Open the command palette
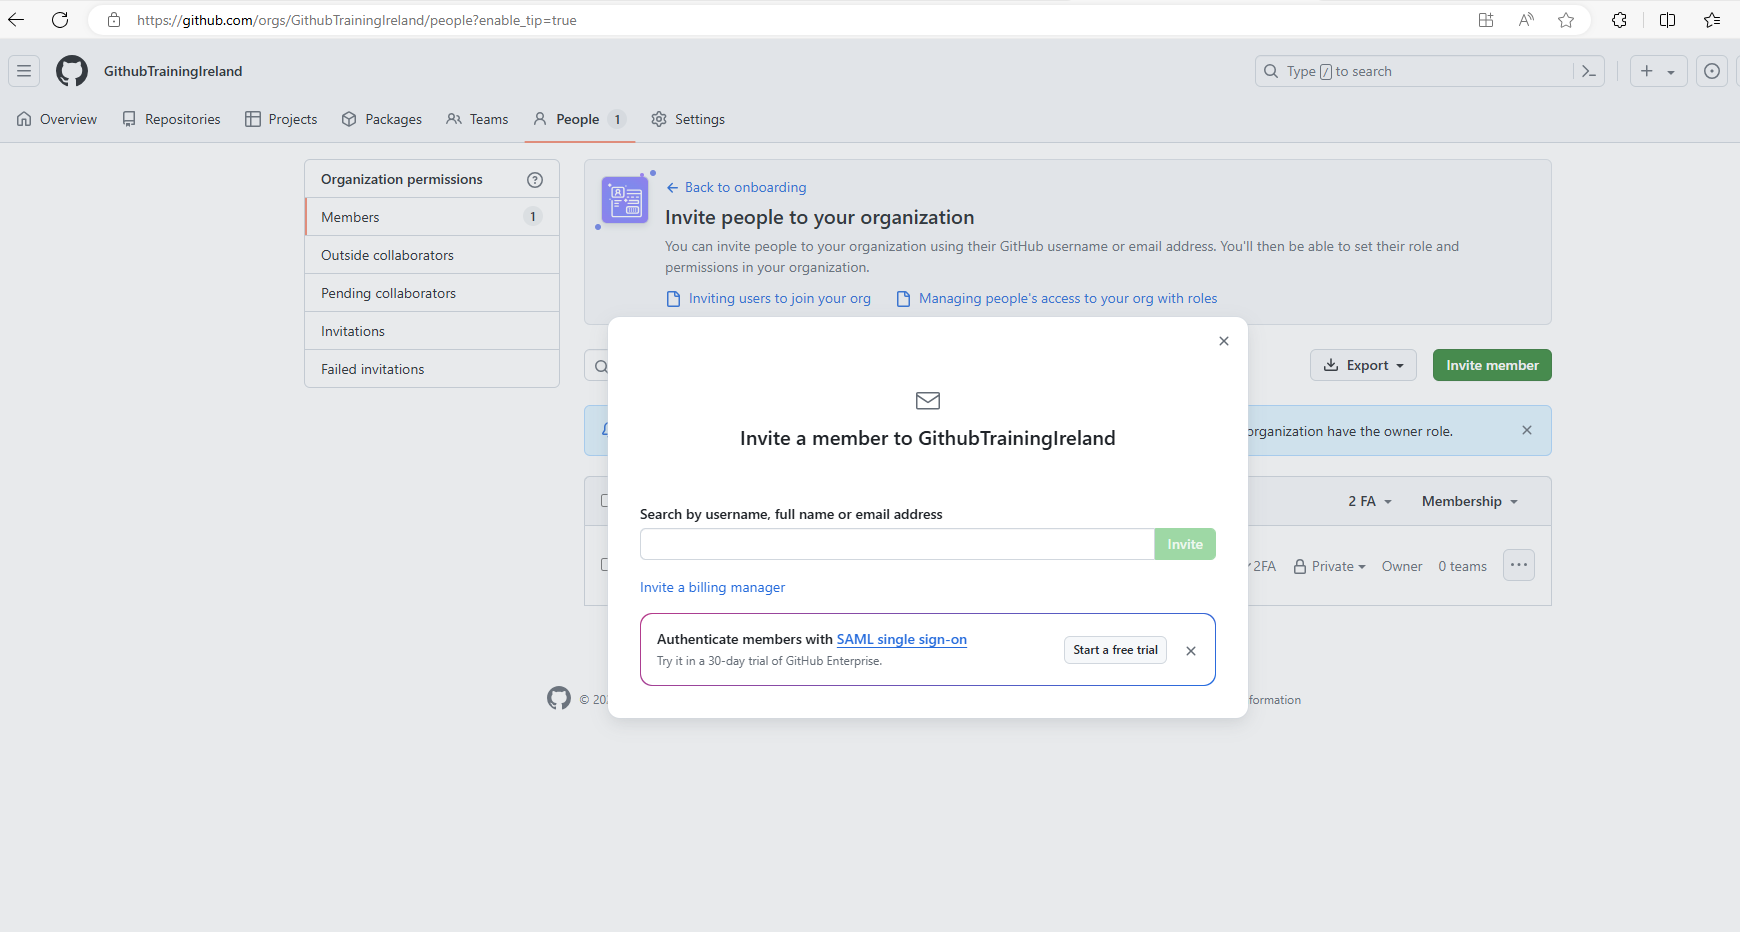 point(1589,71)
